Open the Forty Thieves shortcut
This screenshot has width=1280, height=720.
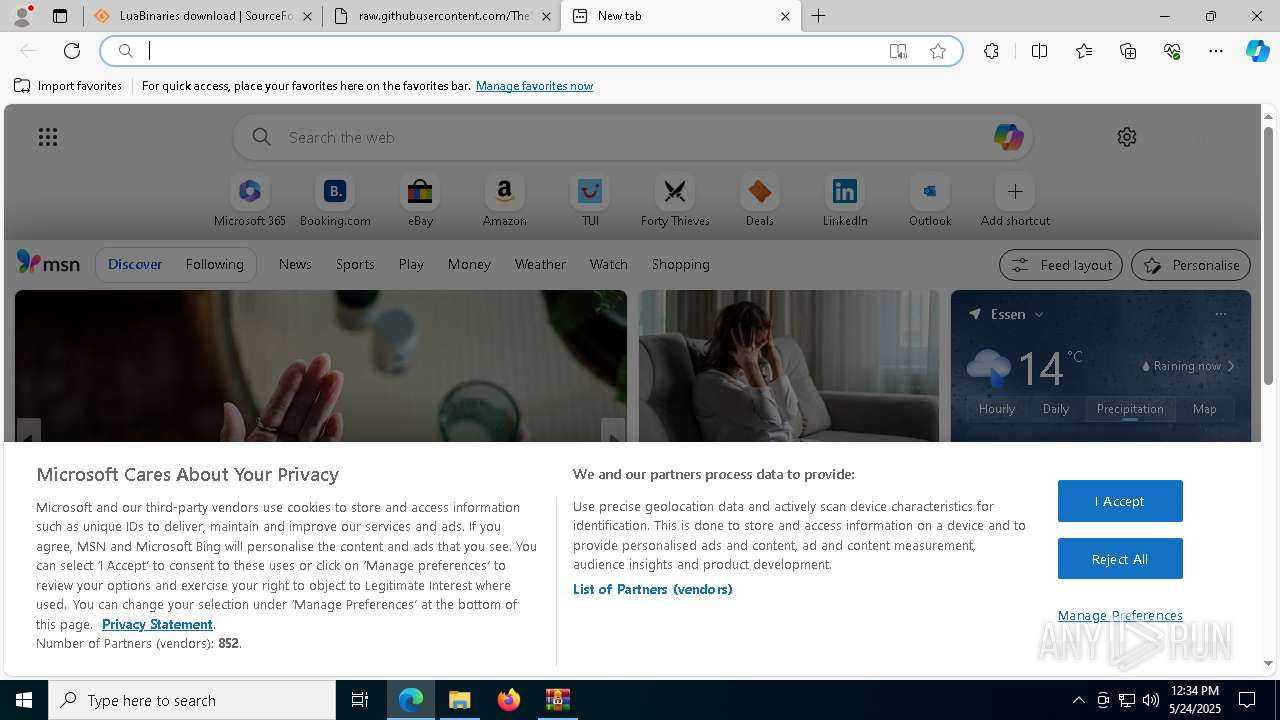click(675, 201)
